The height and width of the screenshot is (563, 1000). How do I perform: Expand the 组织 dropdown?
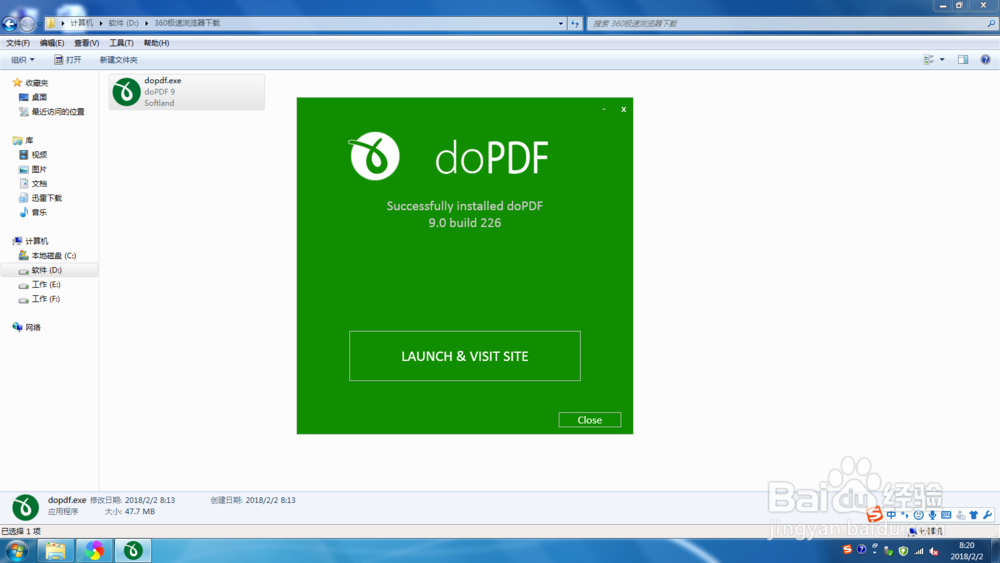22,60
